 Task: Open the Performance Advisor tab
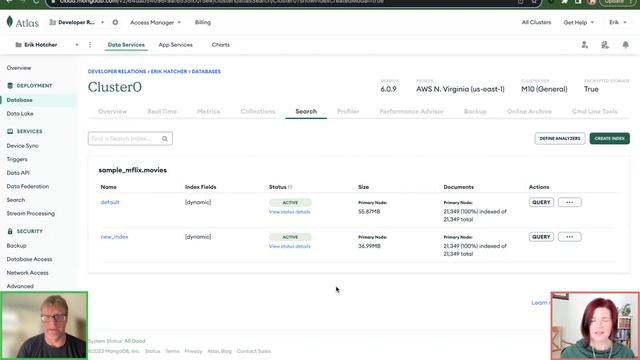click(x=411, y=111)
